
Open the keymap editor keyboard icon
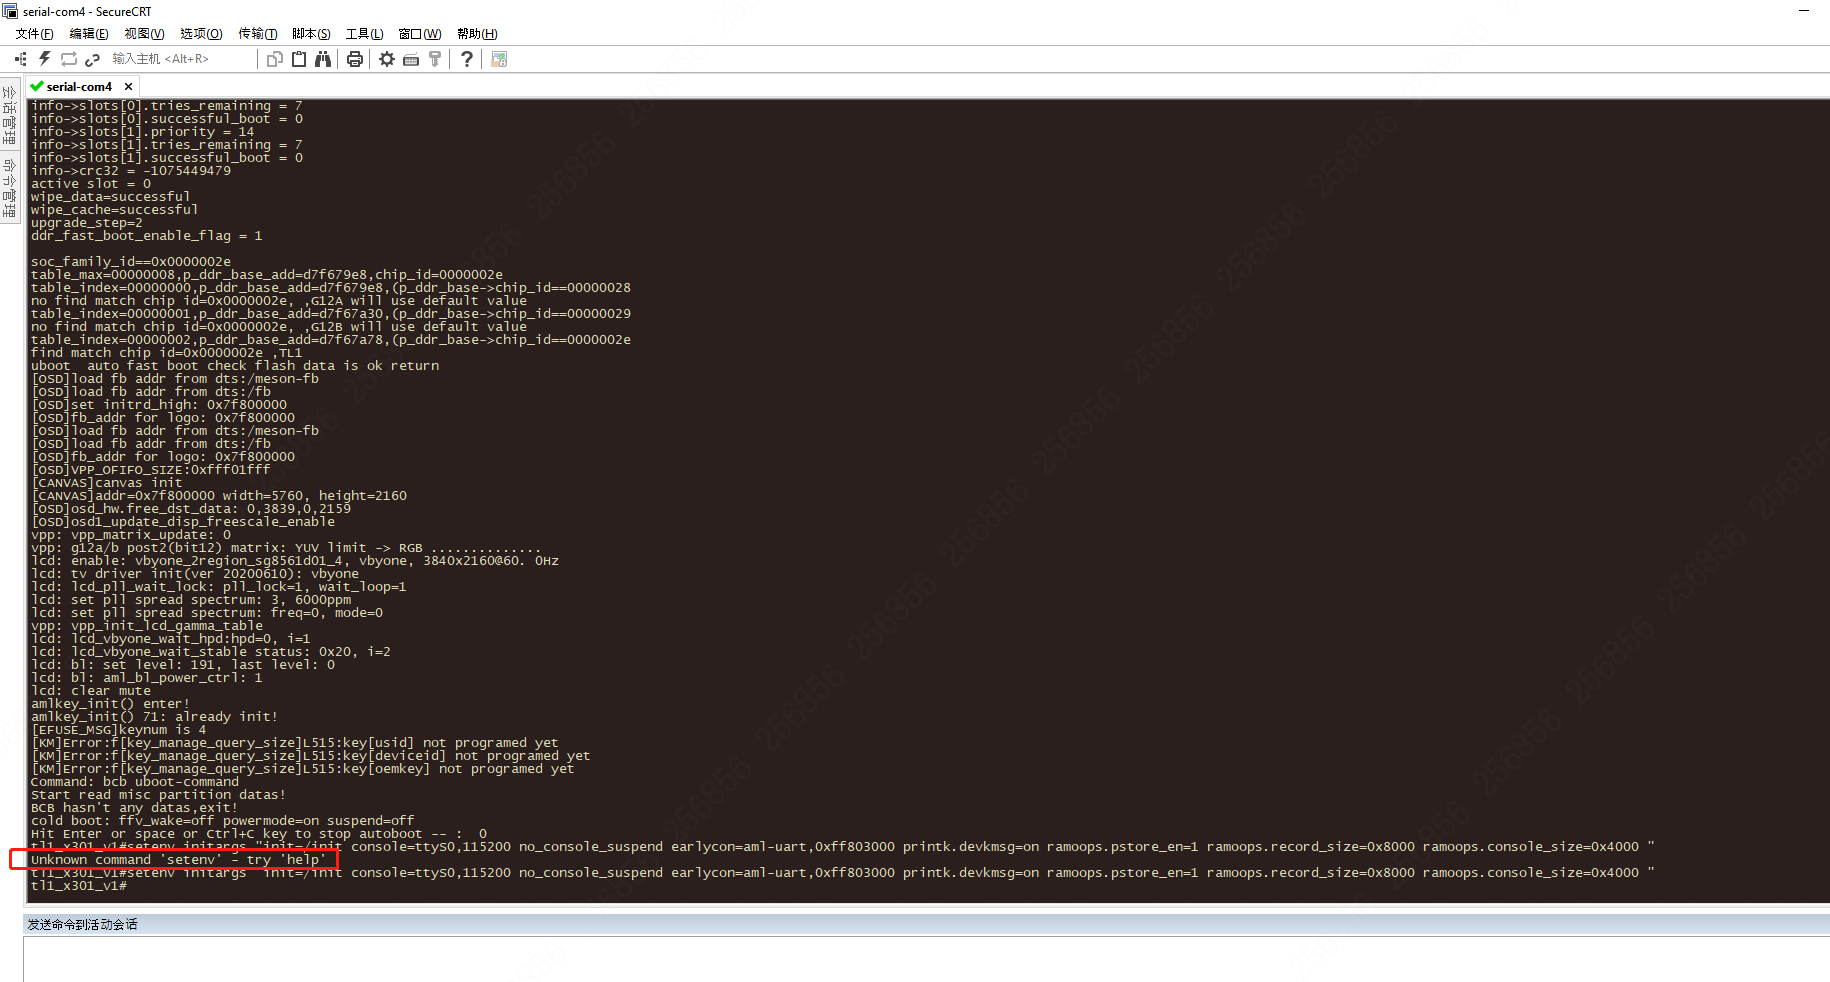click(x=411, y=58)
